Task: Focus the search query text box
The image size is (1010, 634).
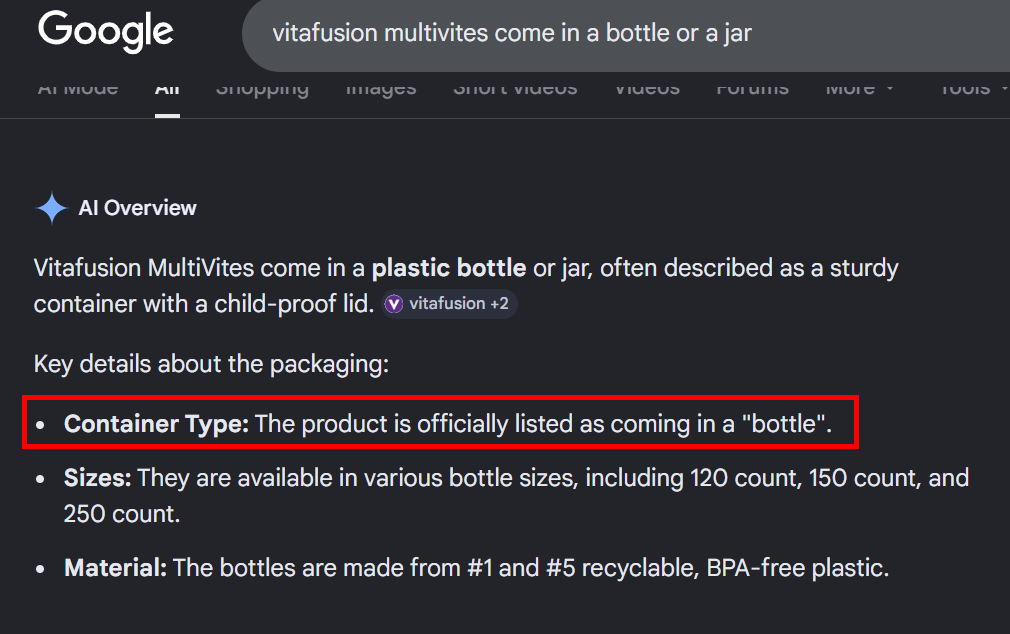Action: click(x=600, y=33)
